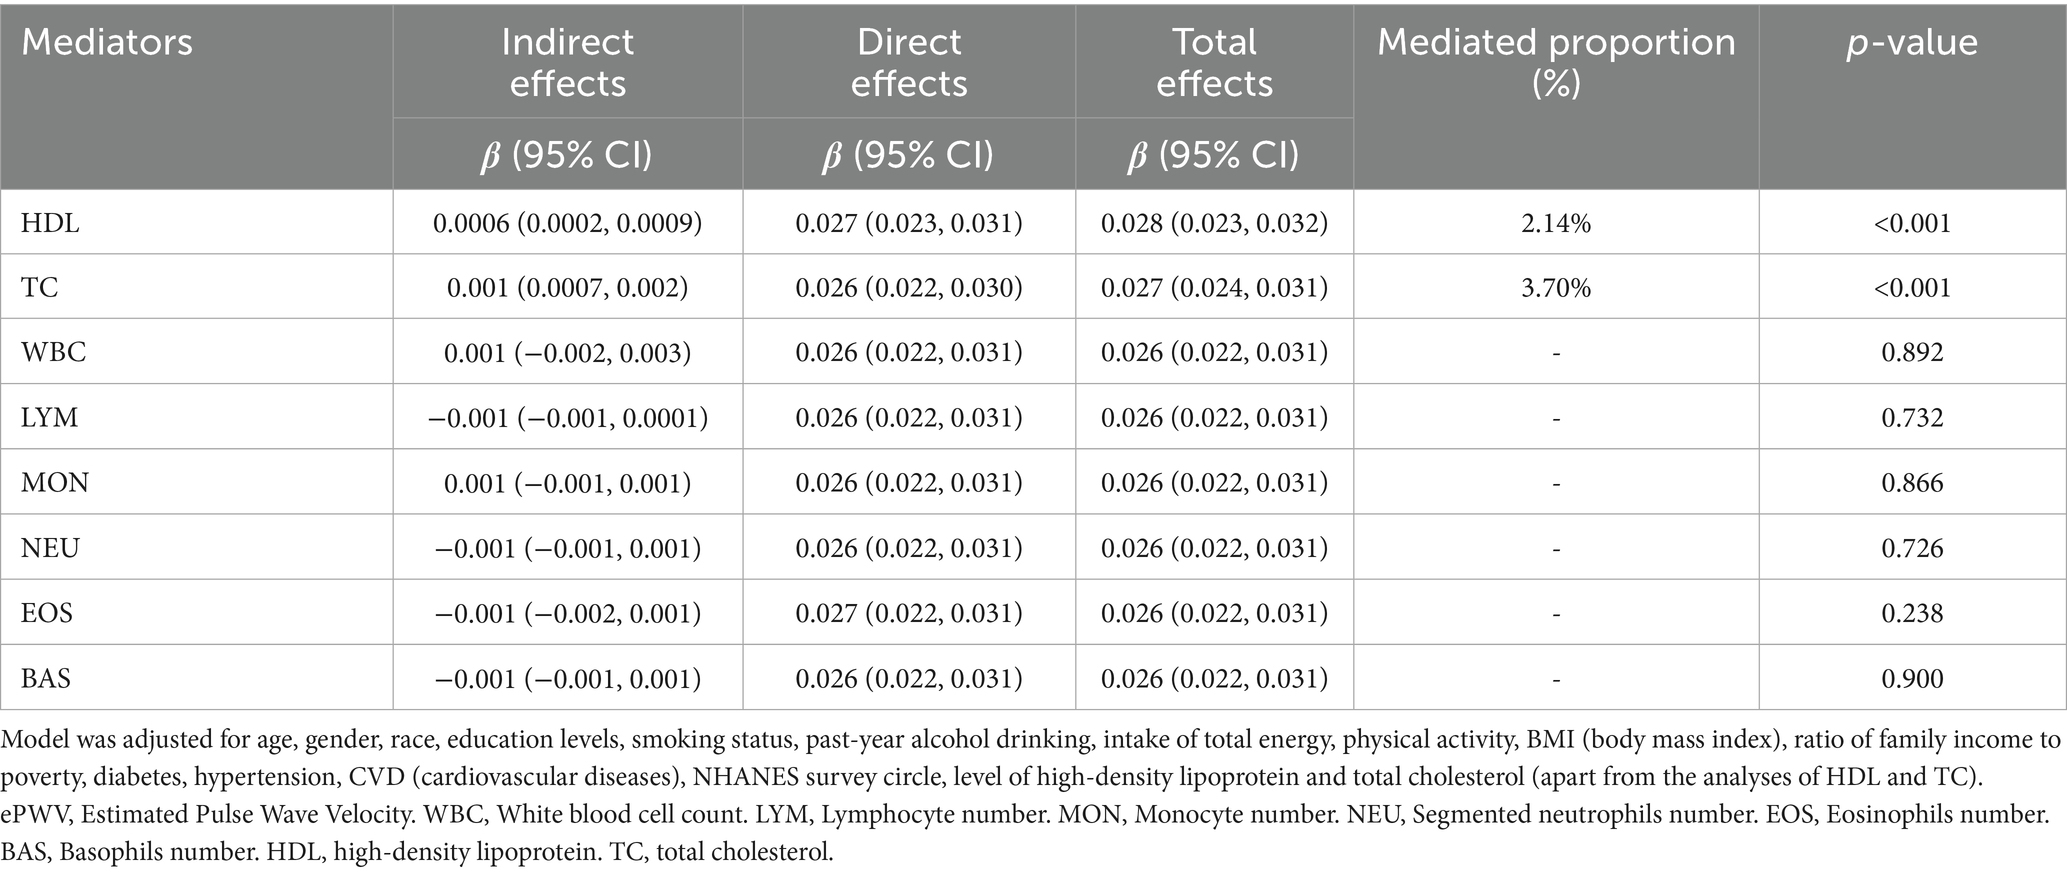Select the MON row label
The height and width of the screenshot is (874, 2067).
pyautogui.click(x=55, y=483)
